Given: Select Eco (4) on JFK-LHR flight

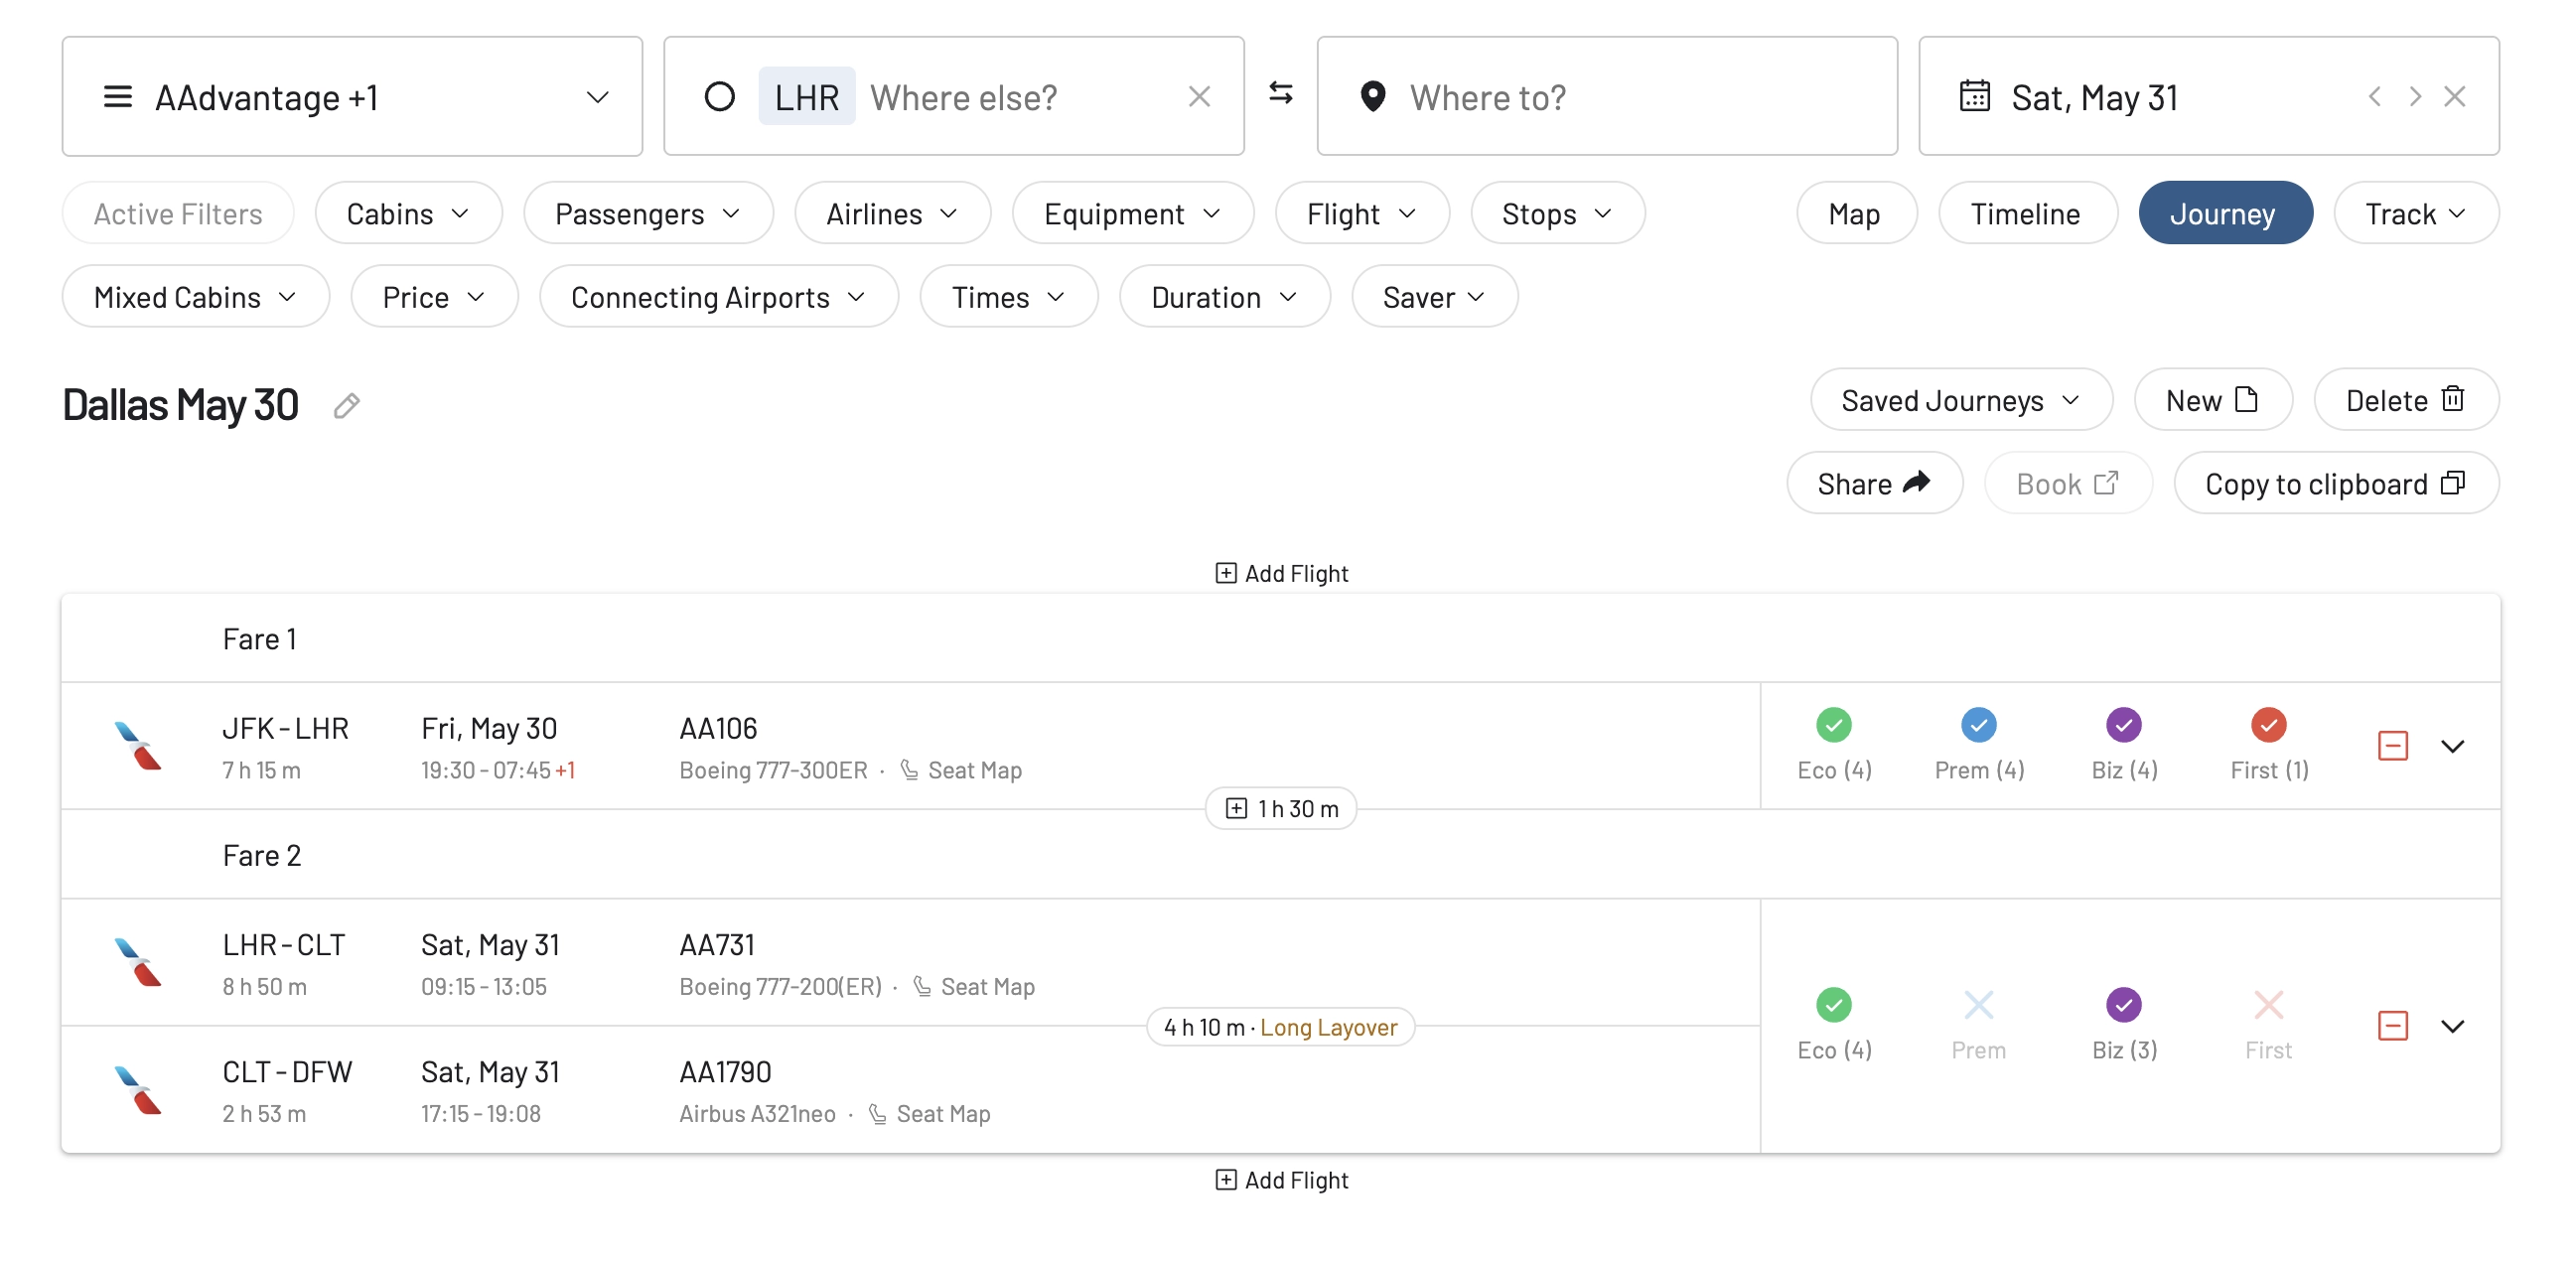Looking at the screenshot, I should pyautogui.click(x=1834, y=743).
